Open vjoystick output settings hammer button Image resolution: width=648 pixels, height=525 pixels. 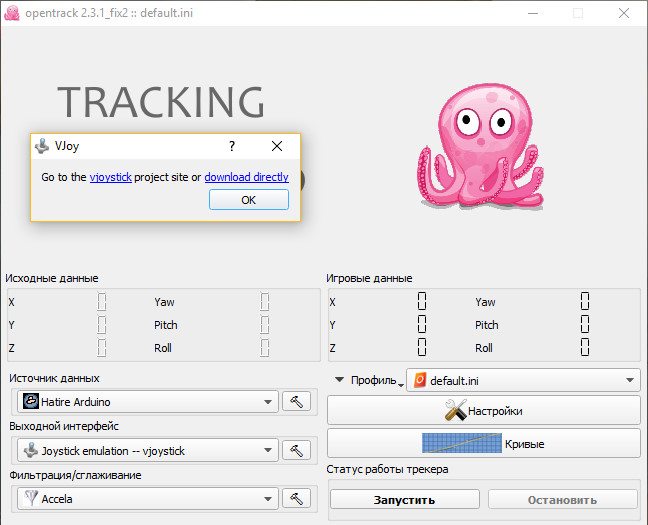(296, 450)
